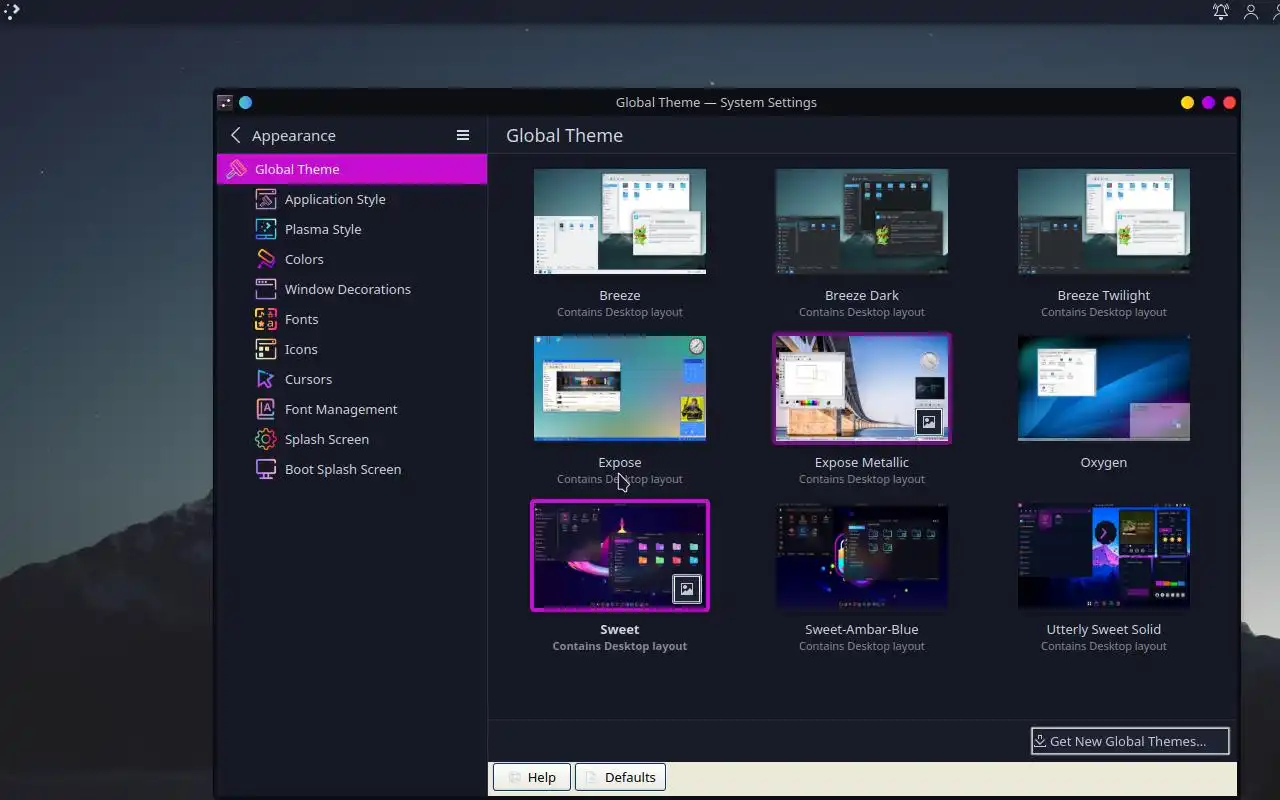Click preview image icon on Expose Metallic
The image size is (1280, 800).
pyautogui.click(x=929, y=422)
